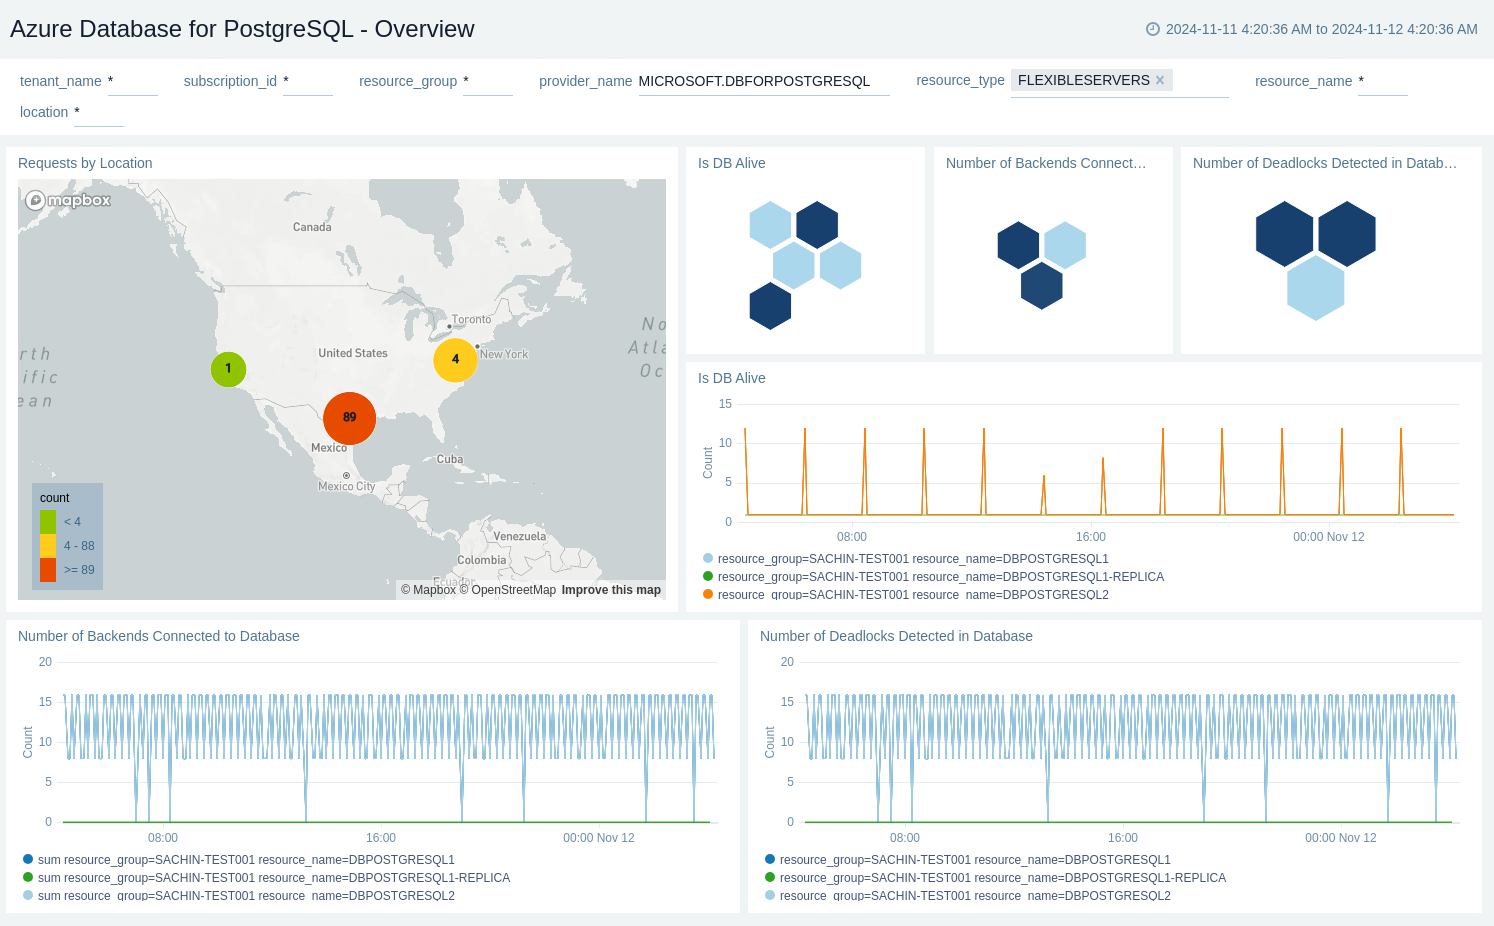
Task: Click the top-right dark hexagon in Deadlocks honeycomb
Action: click(1347, 234)
